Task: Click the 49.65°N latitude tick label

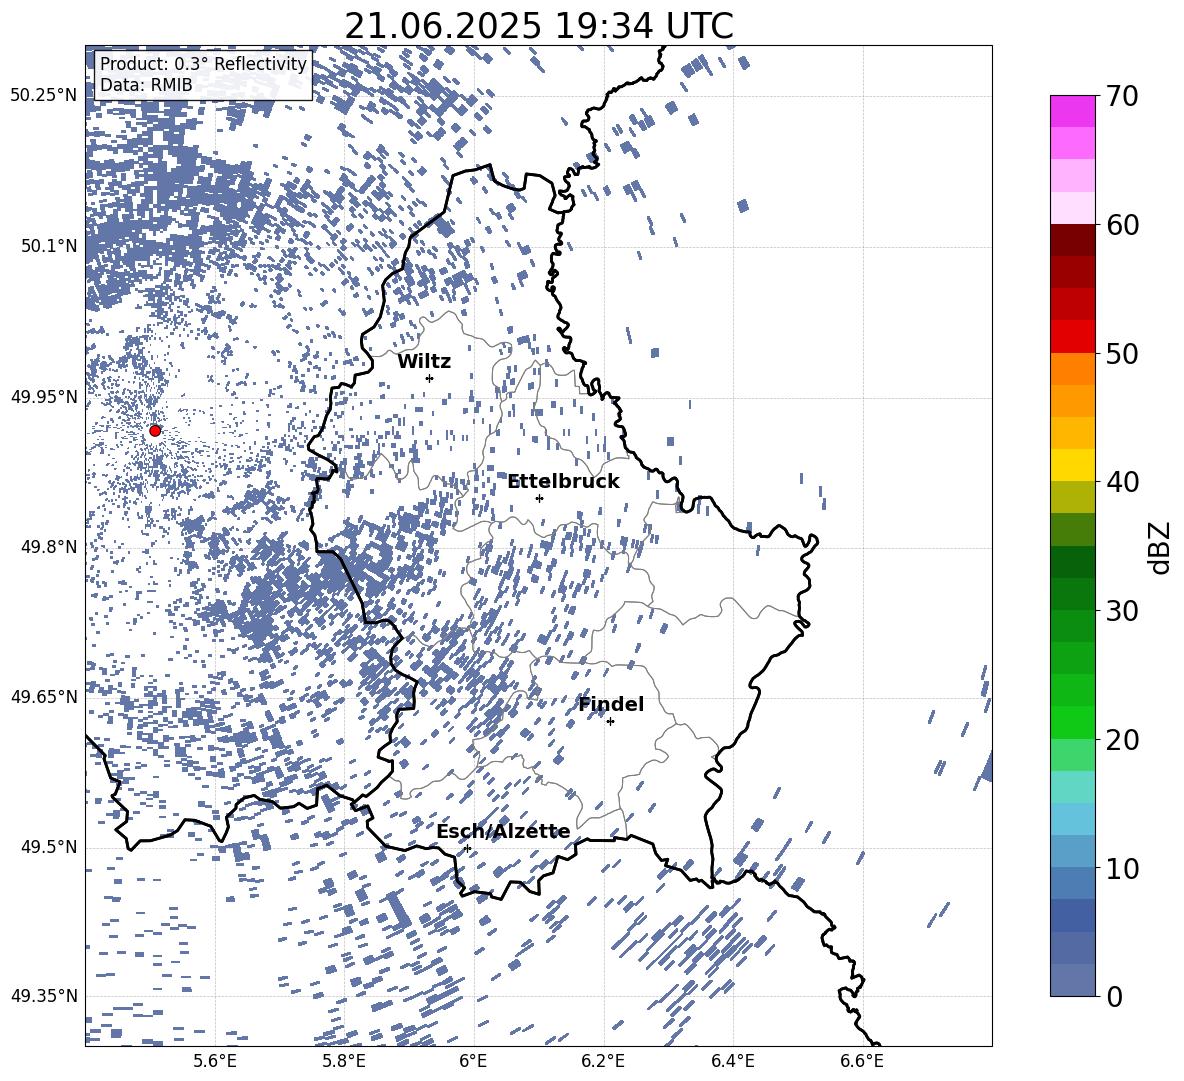Action: point(44,697)
